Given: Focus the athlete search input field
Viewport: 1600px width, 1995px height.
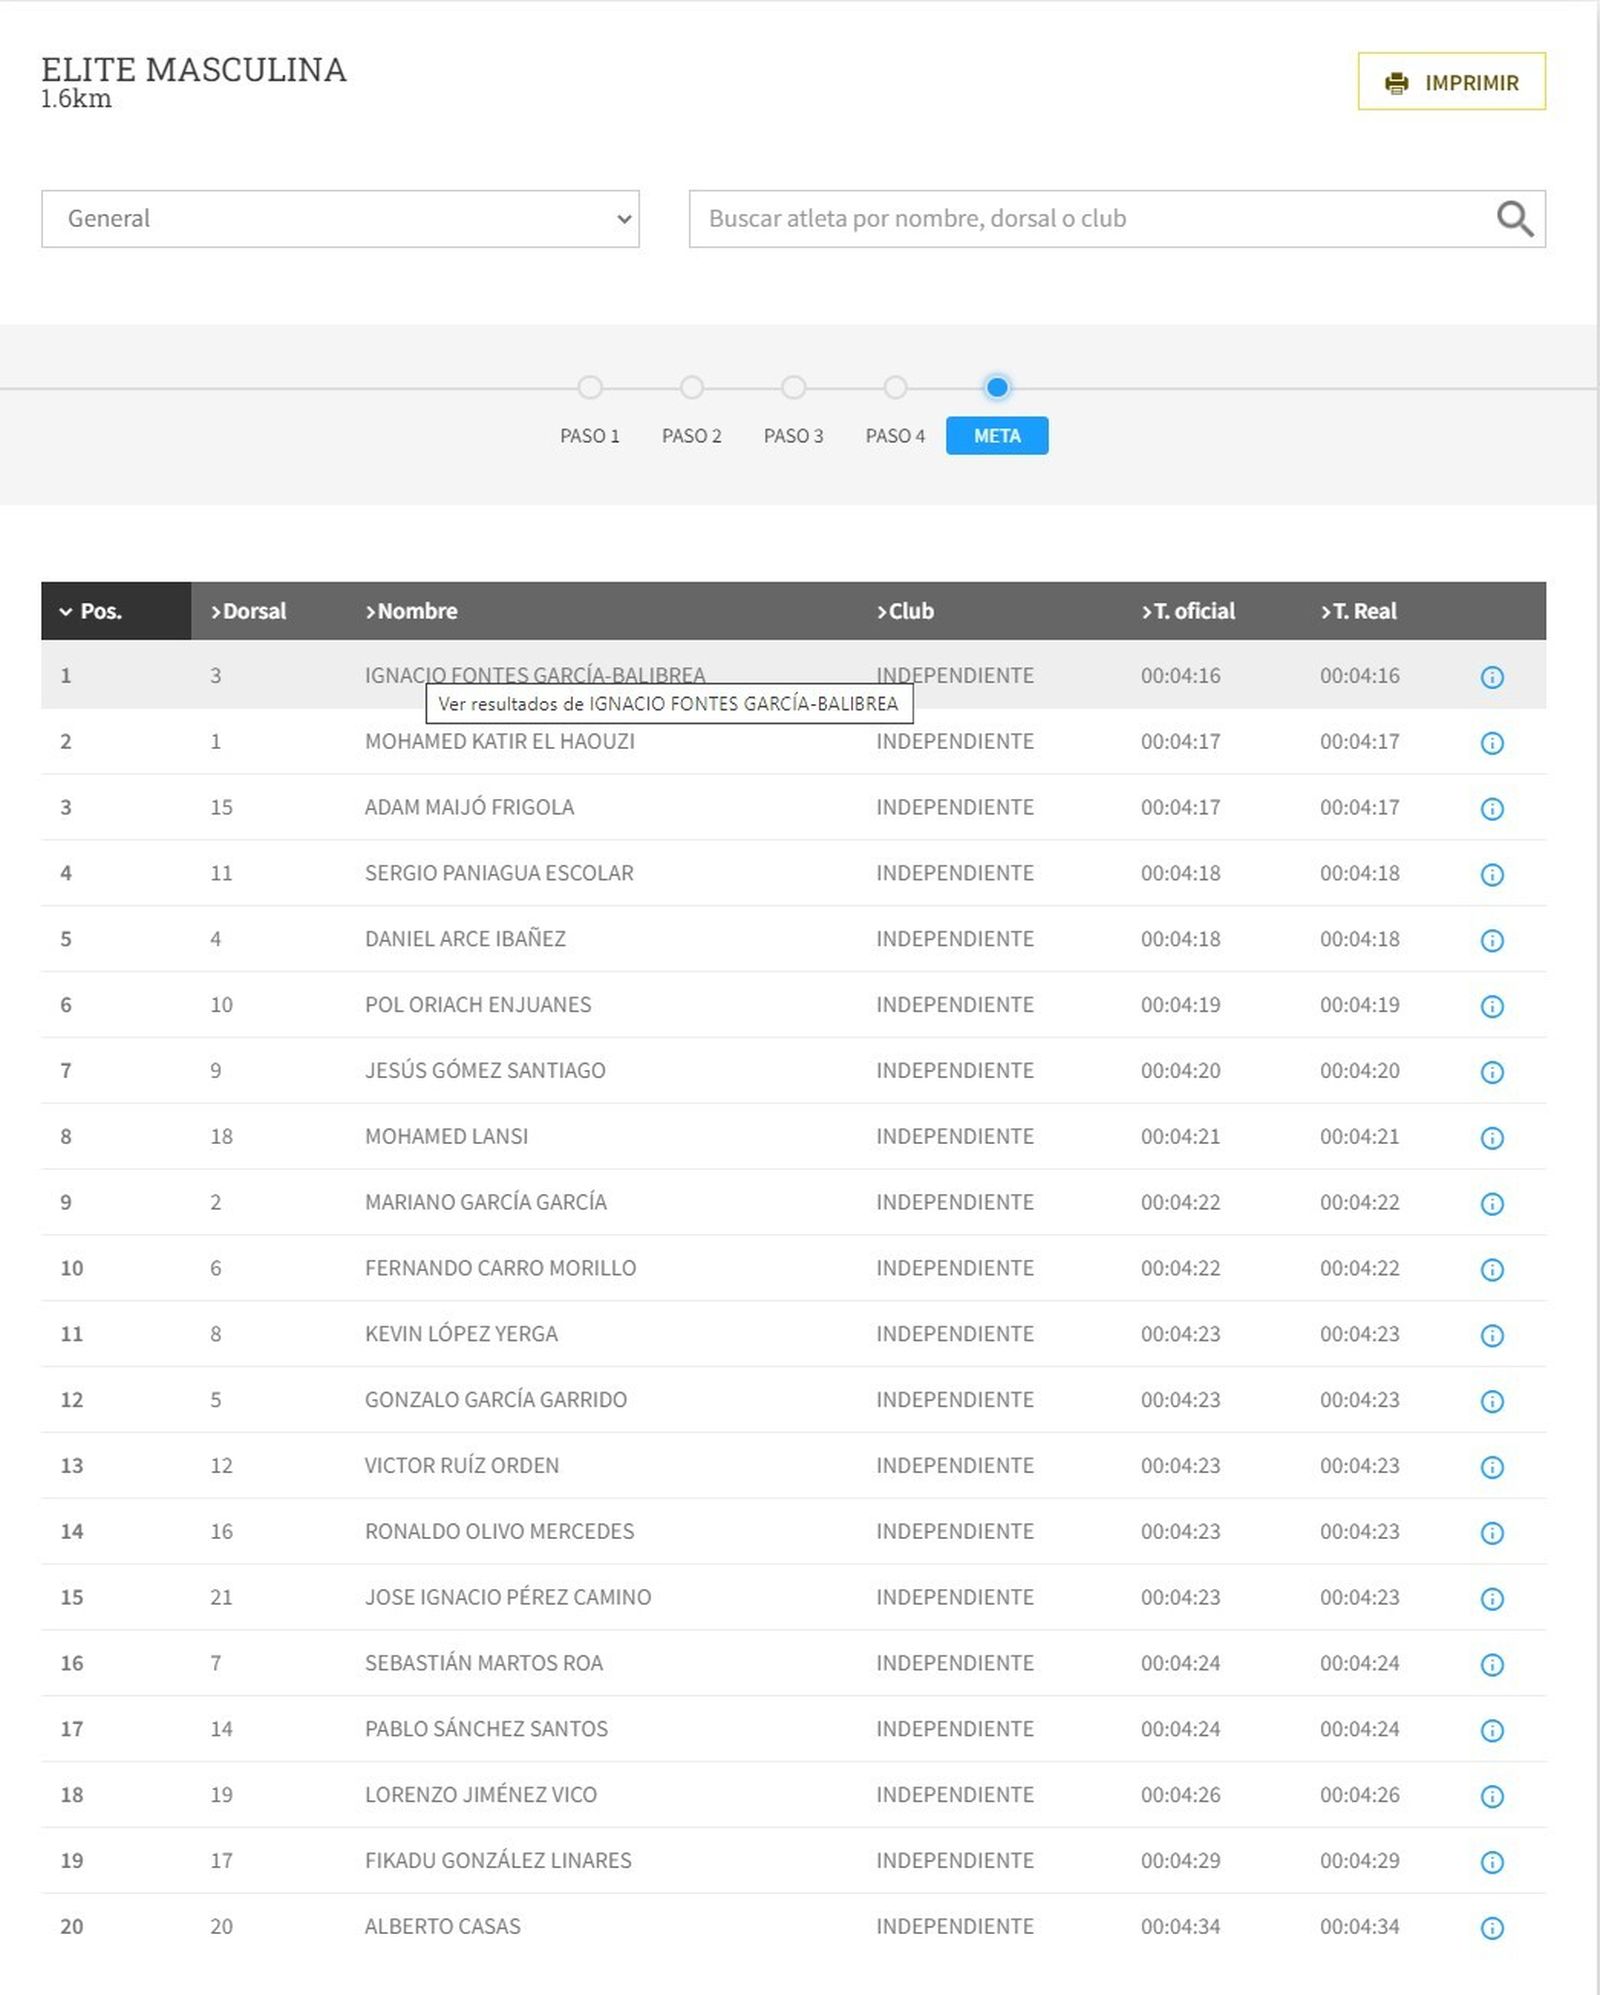Looking at the screenshot, I should (1090, 218).
